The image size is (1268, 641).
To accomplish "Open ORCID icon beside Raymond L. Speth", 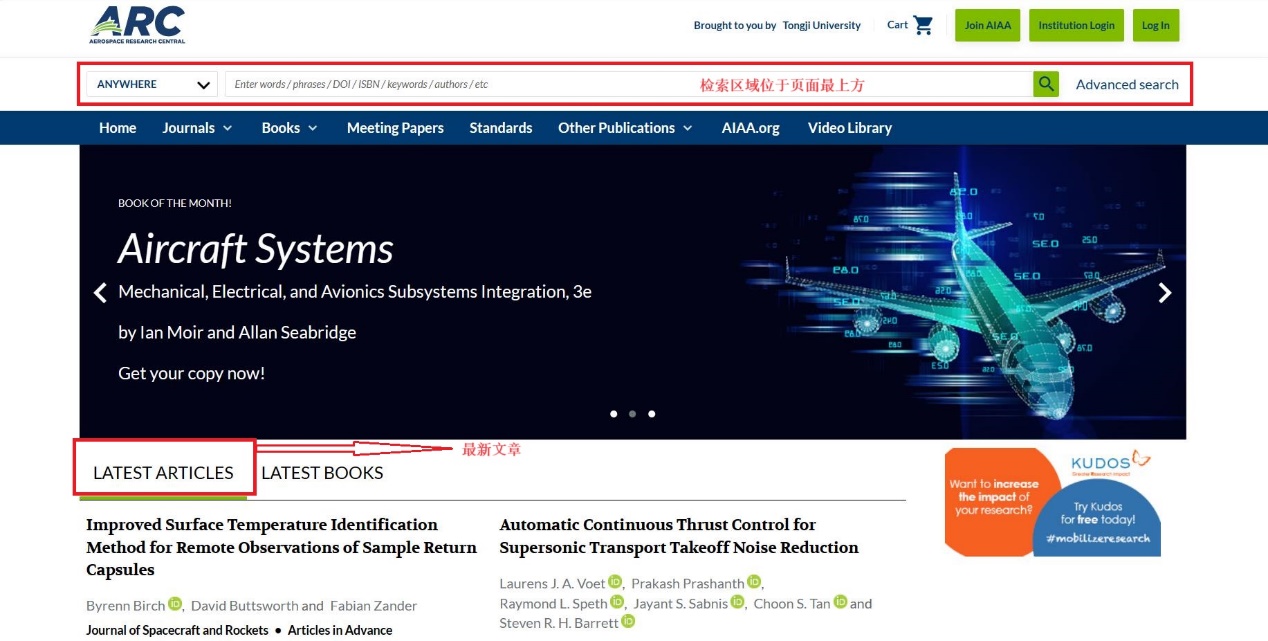I will coord(617,602).
